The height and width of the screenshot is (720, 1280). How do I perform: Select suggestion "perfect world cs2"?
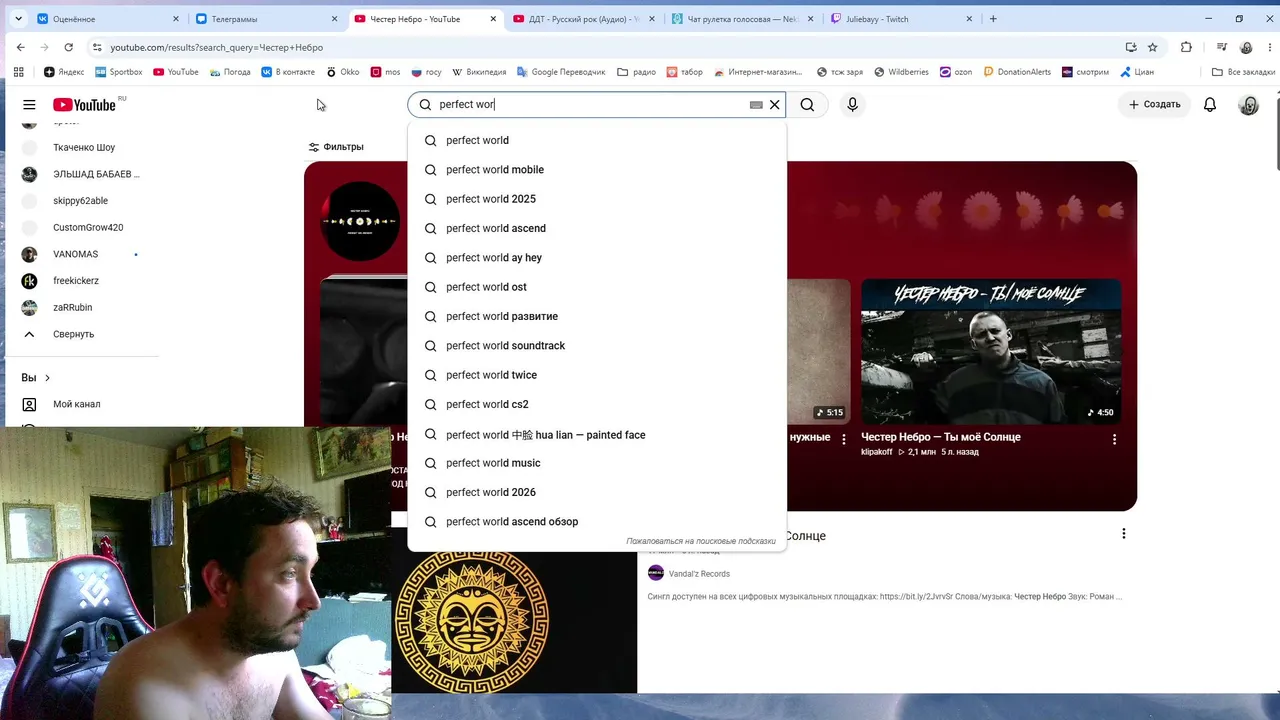coord(597,405)
